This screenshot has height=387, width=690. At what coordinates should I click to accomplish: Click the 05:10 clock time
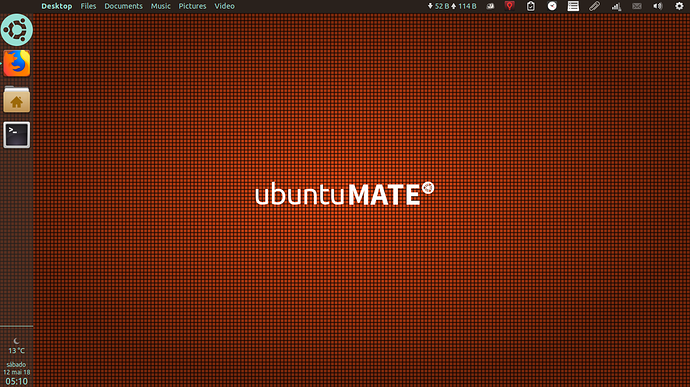[17, 381]
